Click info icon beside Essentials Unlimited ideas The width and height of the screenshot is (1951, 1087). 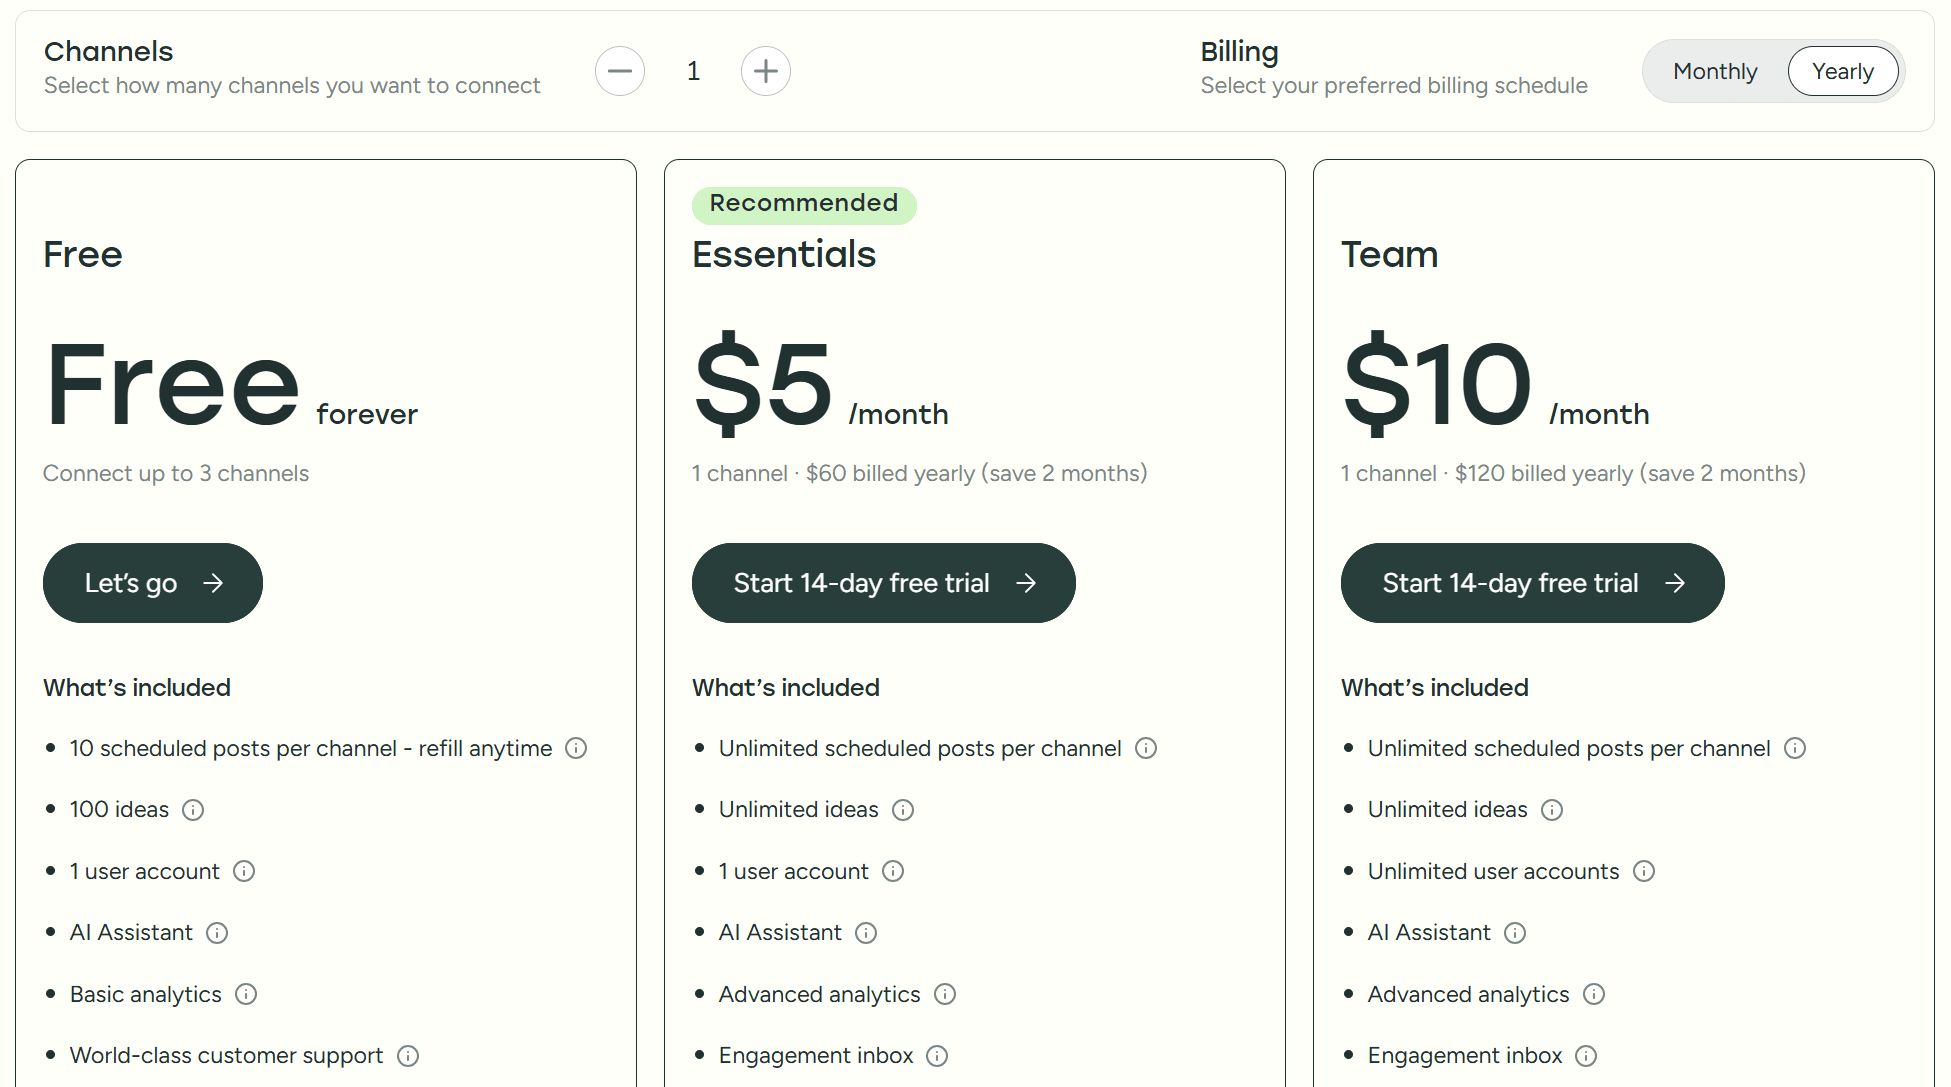903,810
